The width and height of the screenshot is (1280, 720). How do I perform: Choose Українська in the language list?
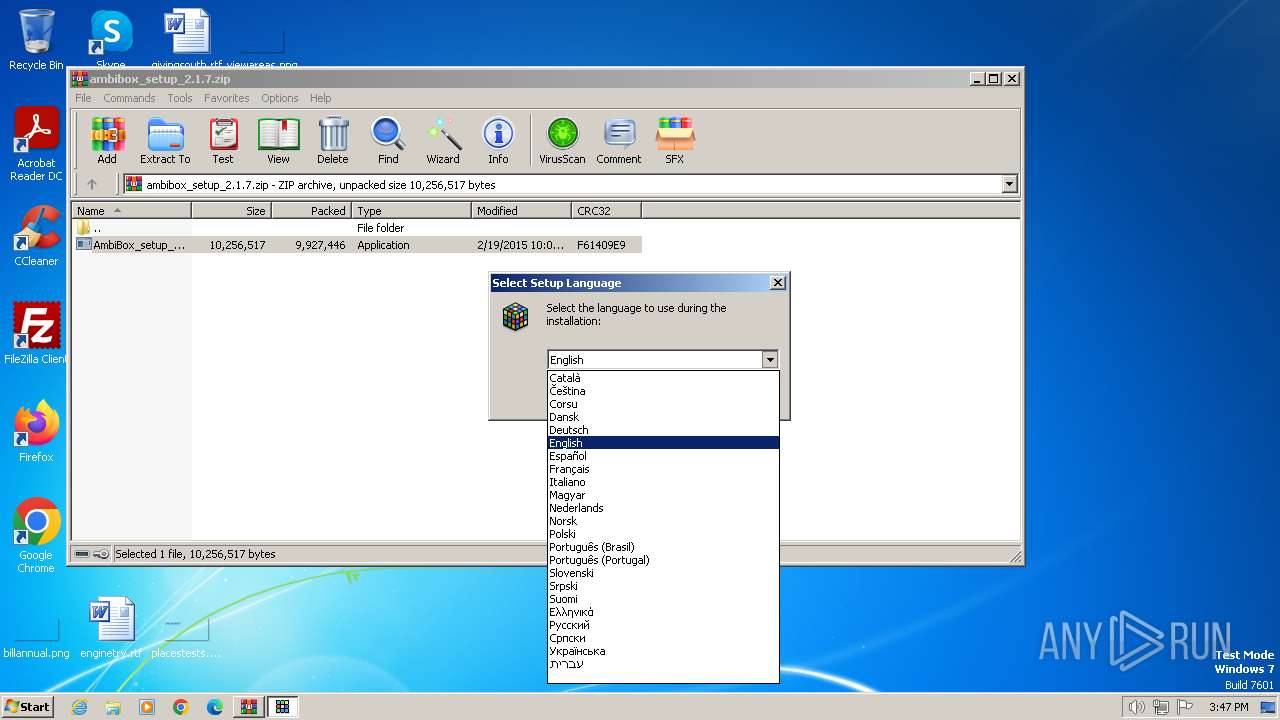point(663,651)
